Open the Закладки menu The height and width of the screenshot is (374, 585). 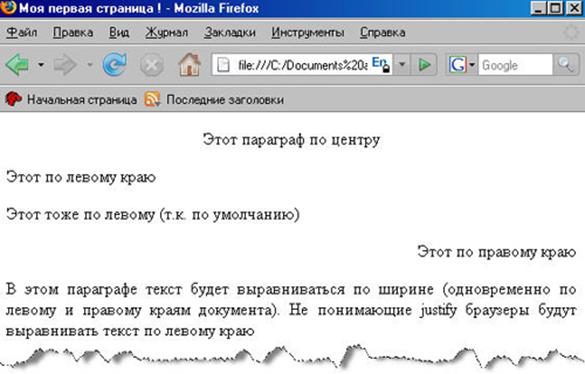coord(230,32)
